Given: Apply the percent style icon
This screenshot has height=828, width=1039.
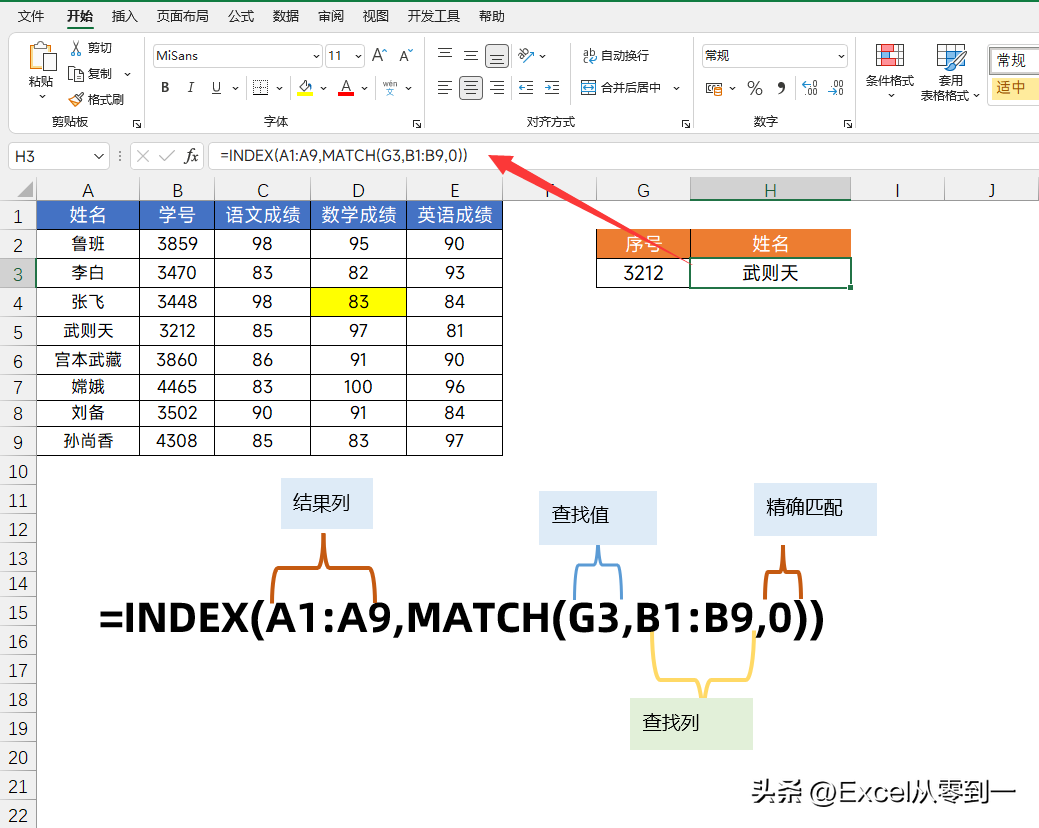Looking at the screenshot, I should (755, 88).
